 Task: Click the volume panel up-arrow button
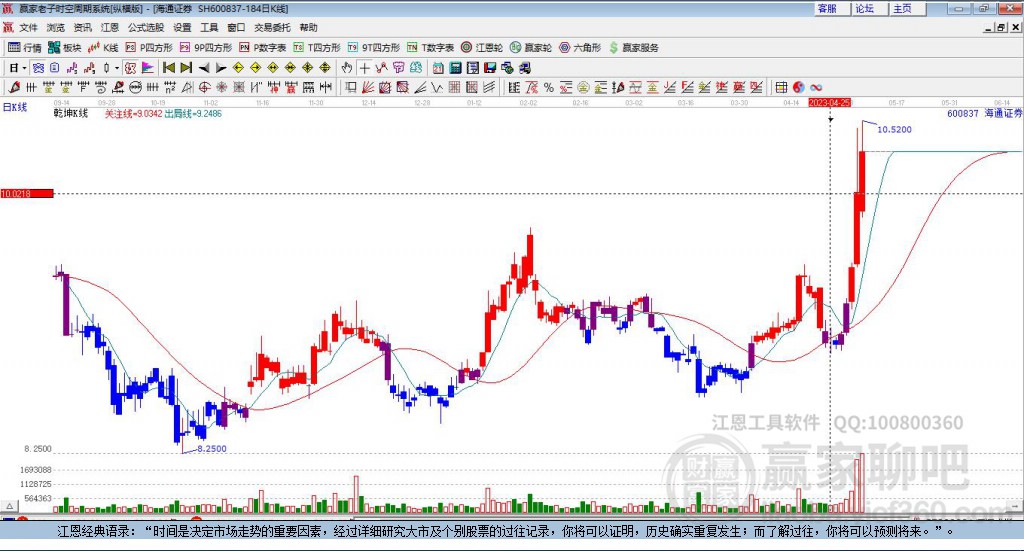pyautogui.click(x=10, y=506)
